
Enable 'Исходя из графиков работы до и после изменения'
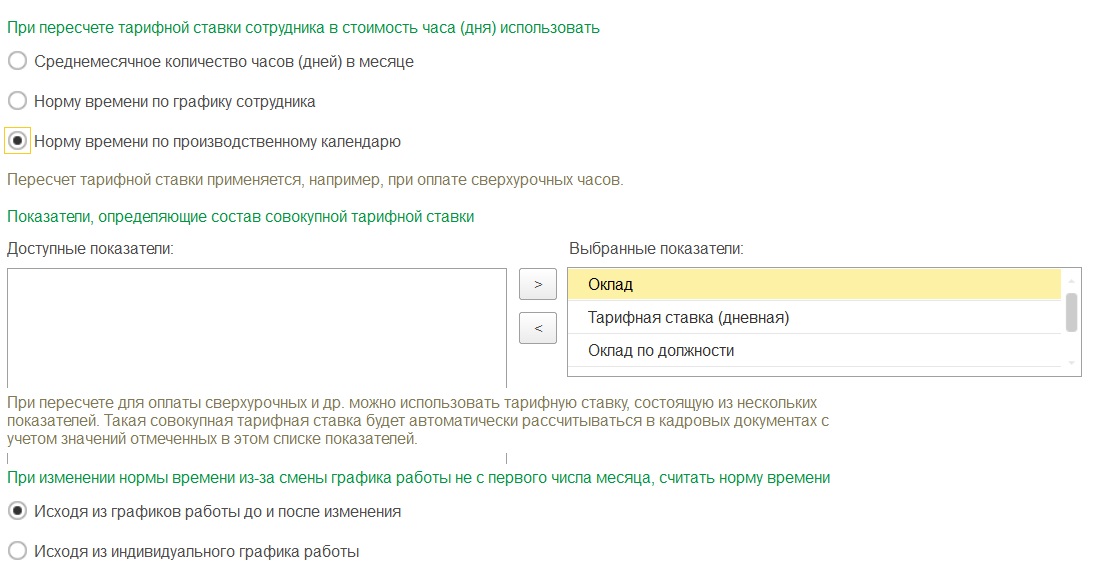tap(17, 511)
